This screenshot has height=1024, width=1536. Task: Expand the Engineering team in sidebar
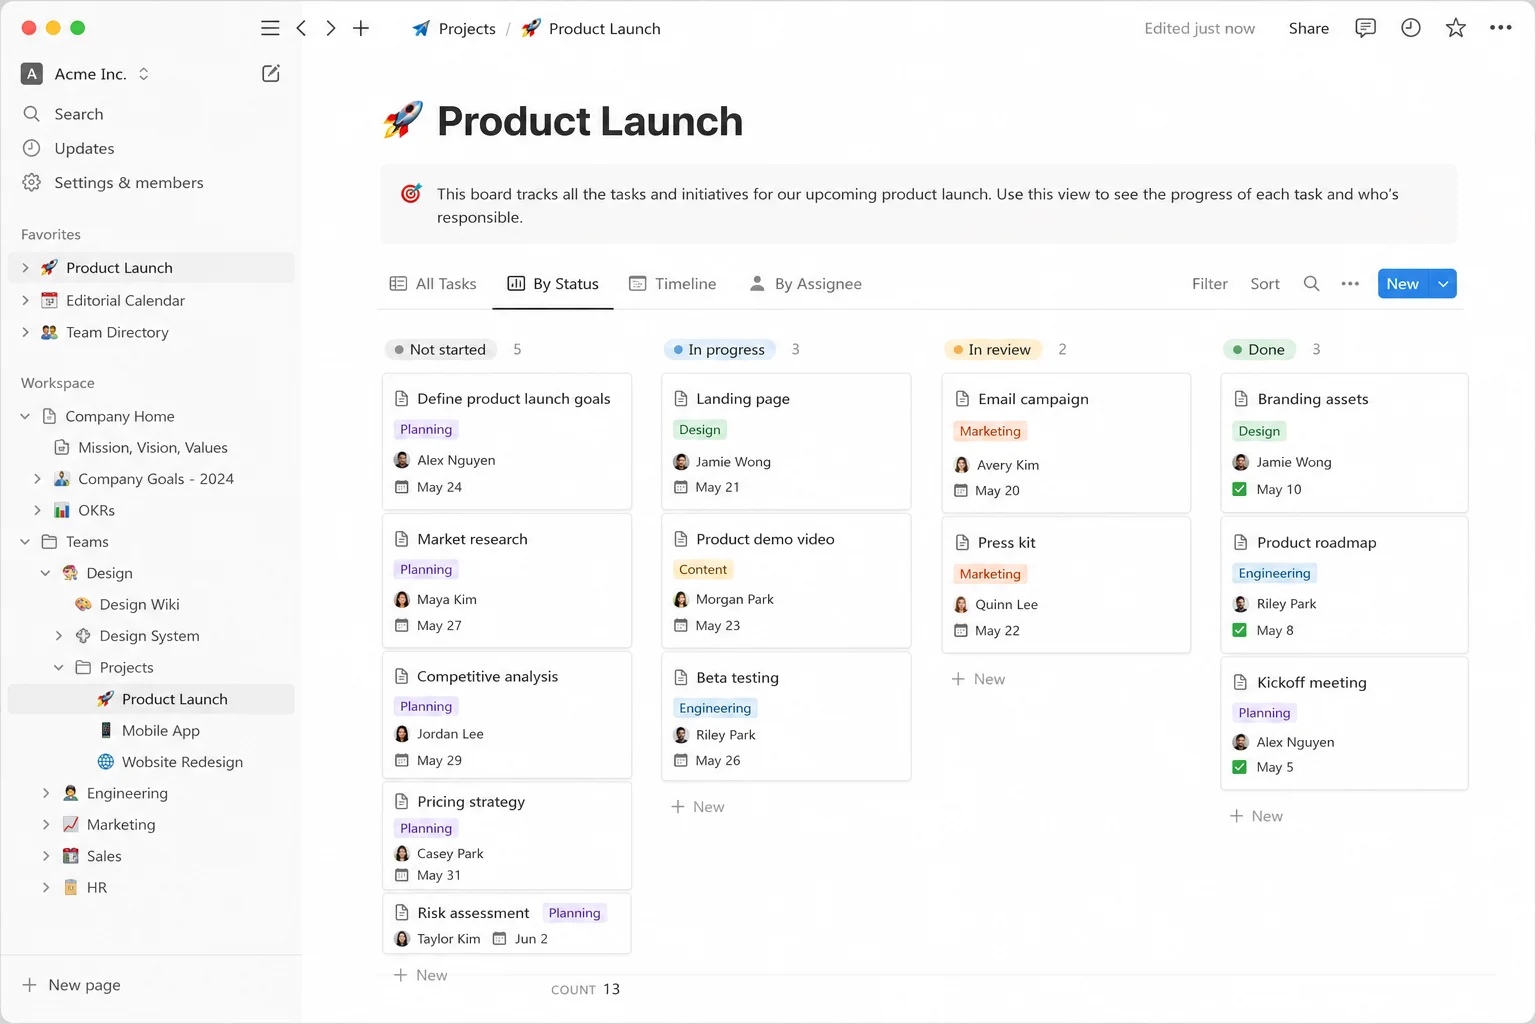pyautogui.click(x=45, y=793)
